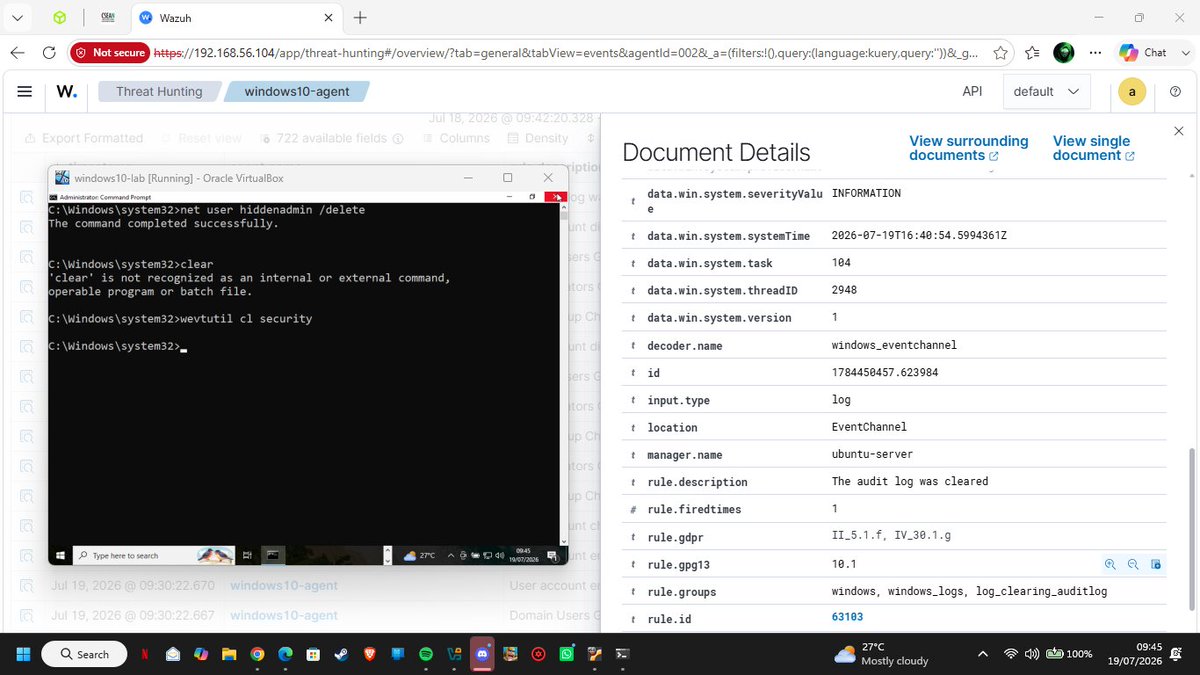Viewport: 1200px width, 675px height.
Task: Open the Density option in events table
Action: pos(538,138)
